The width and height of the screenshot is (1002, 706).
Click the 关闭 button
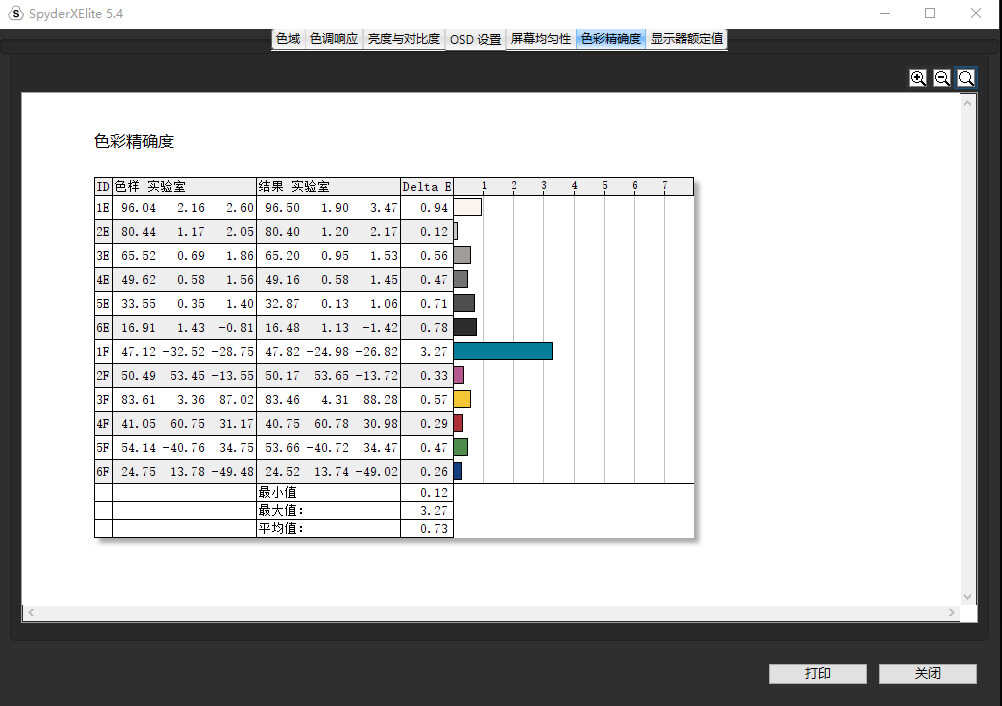[x=927, y=673]
